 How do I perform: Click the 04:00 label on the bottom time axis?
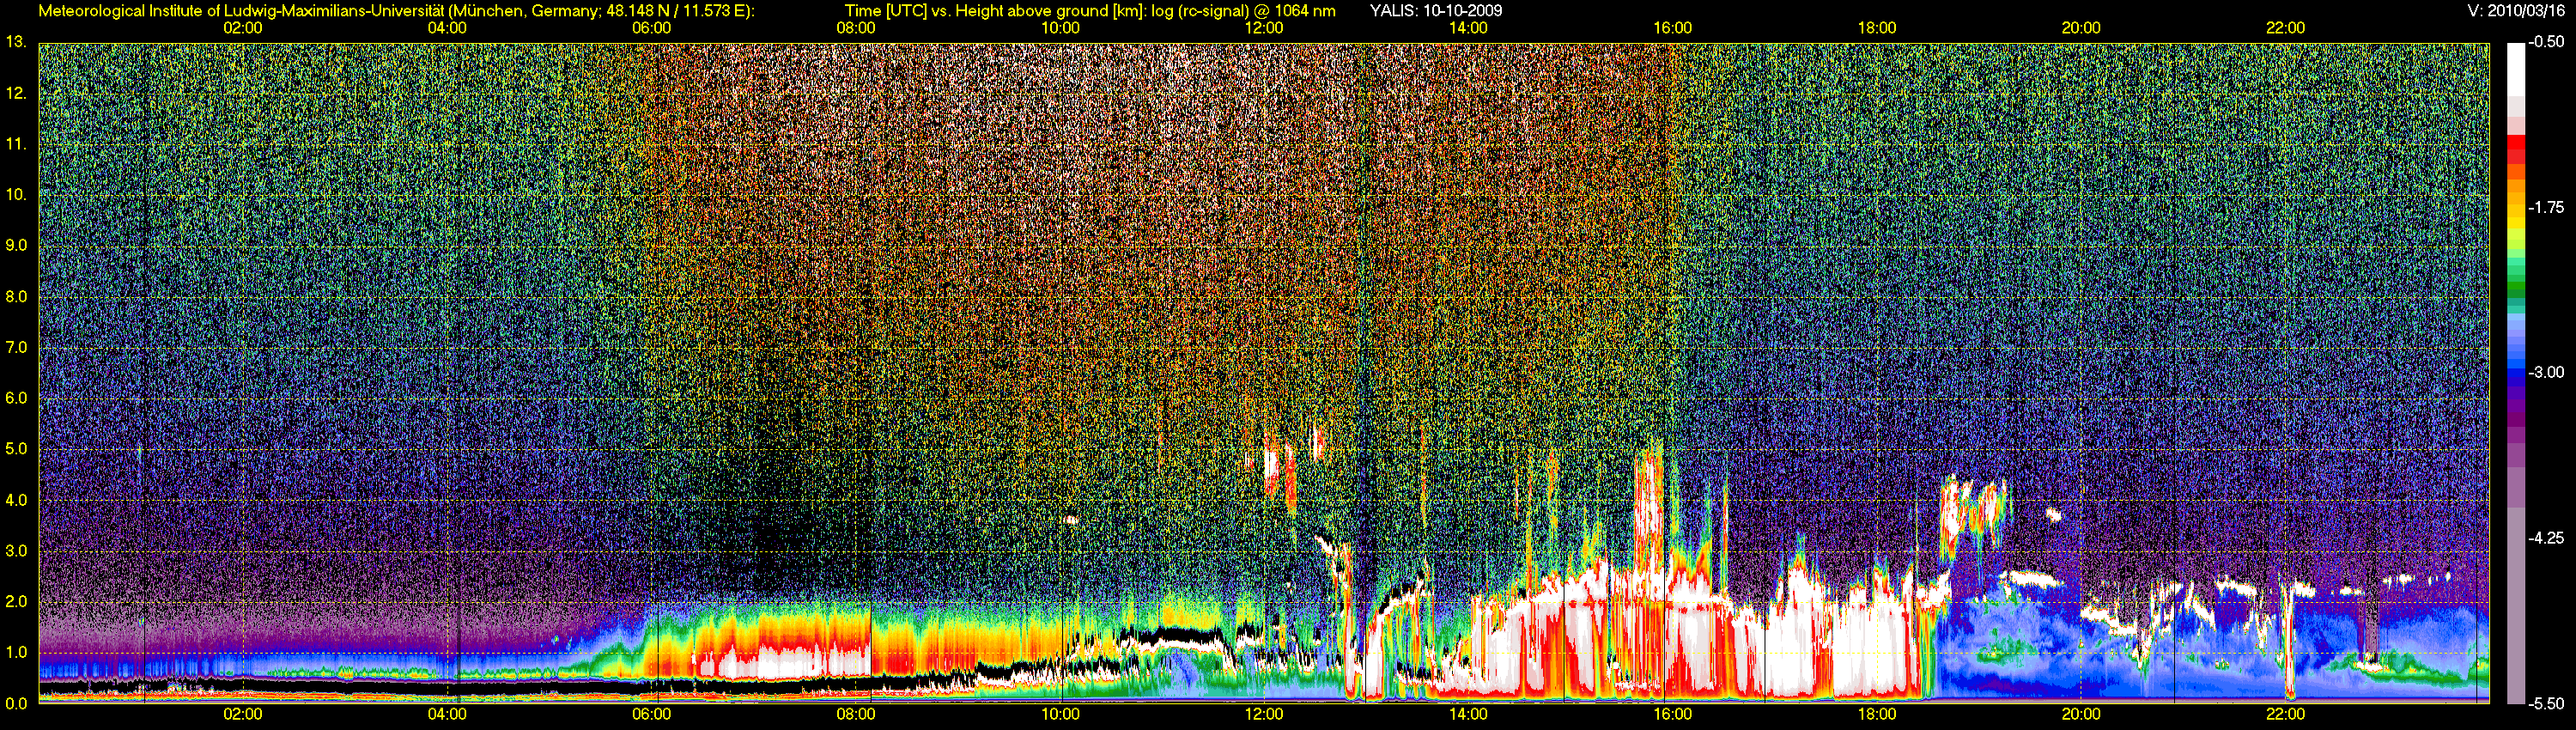tap(447, 715)
